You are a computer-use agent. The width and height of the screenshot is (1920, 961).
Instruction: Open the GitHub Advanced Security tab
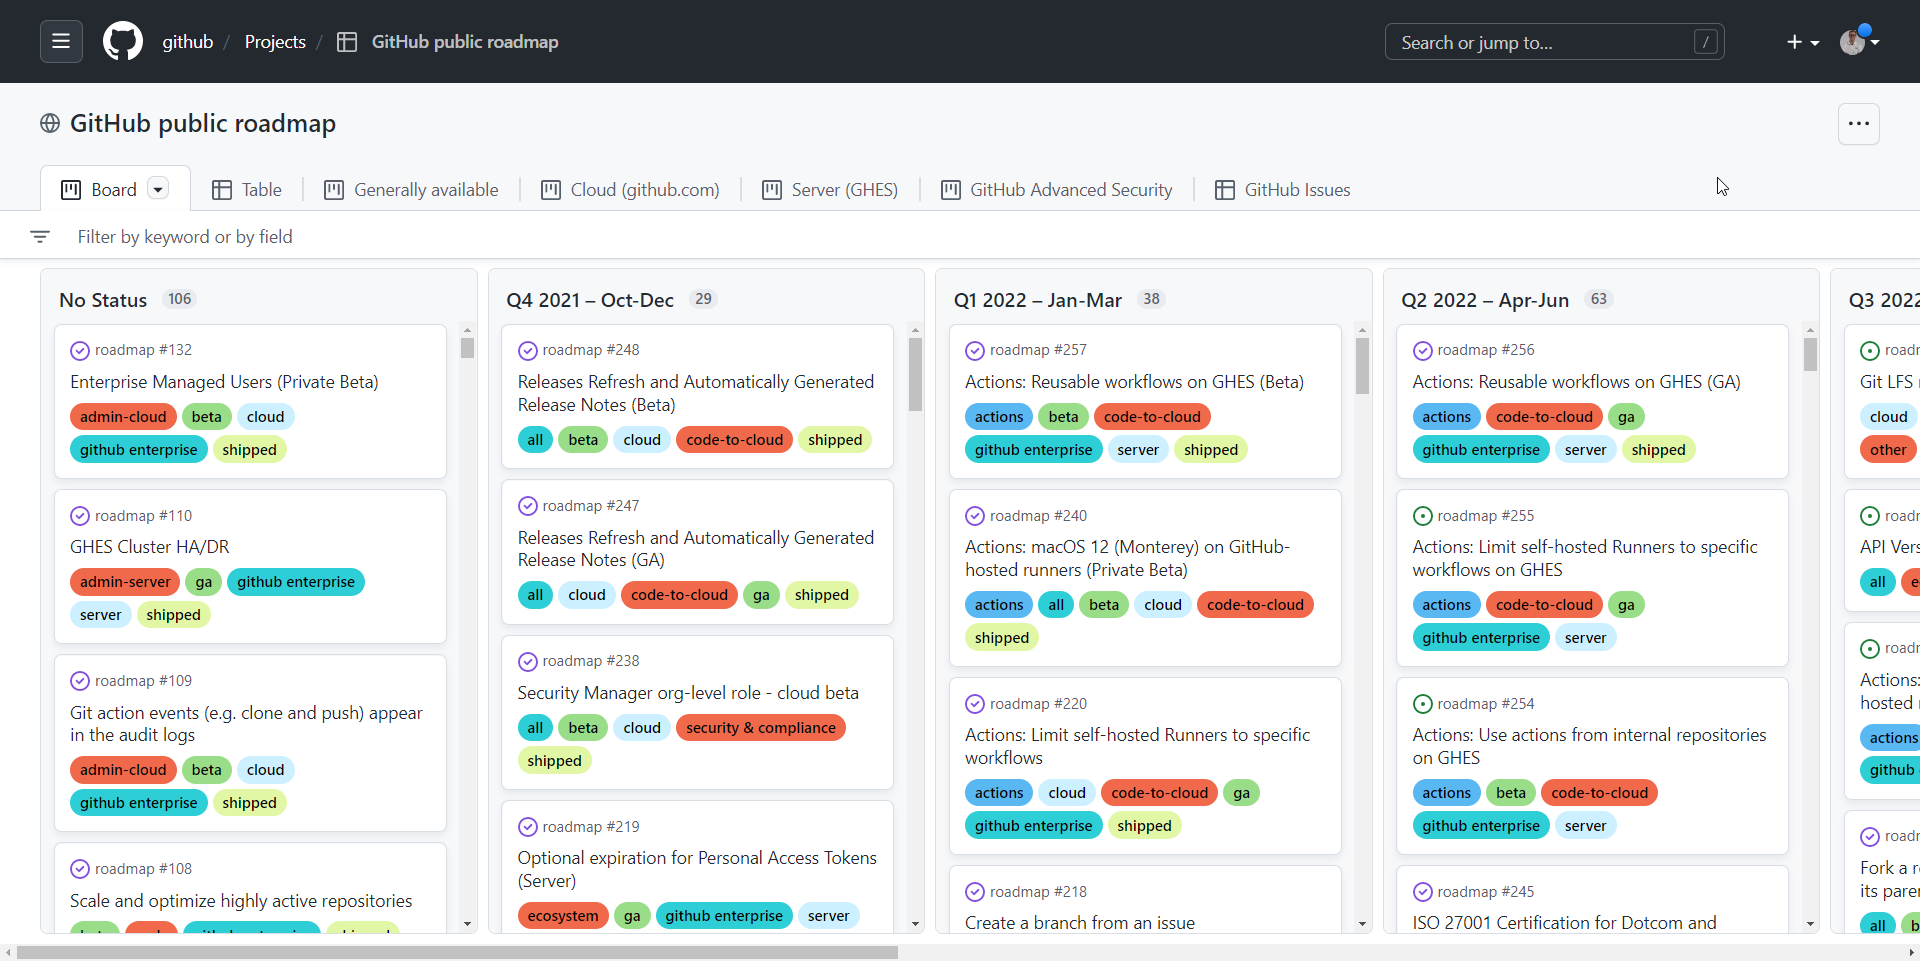[x=1057, y=190]
